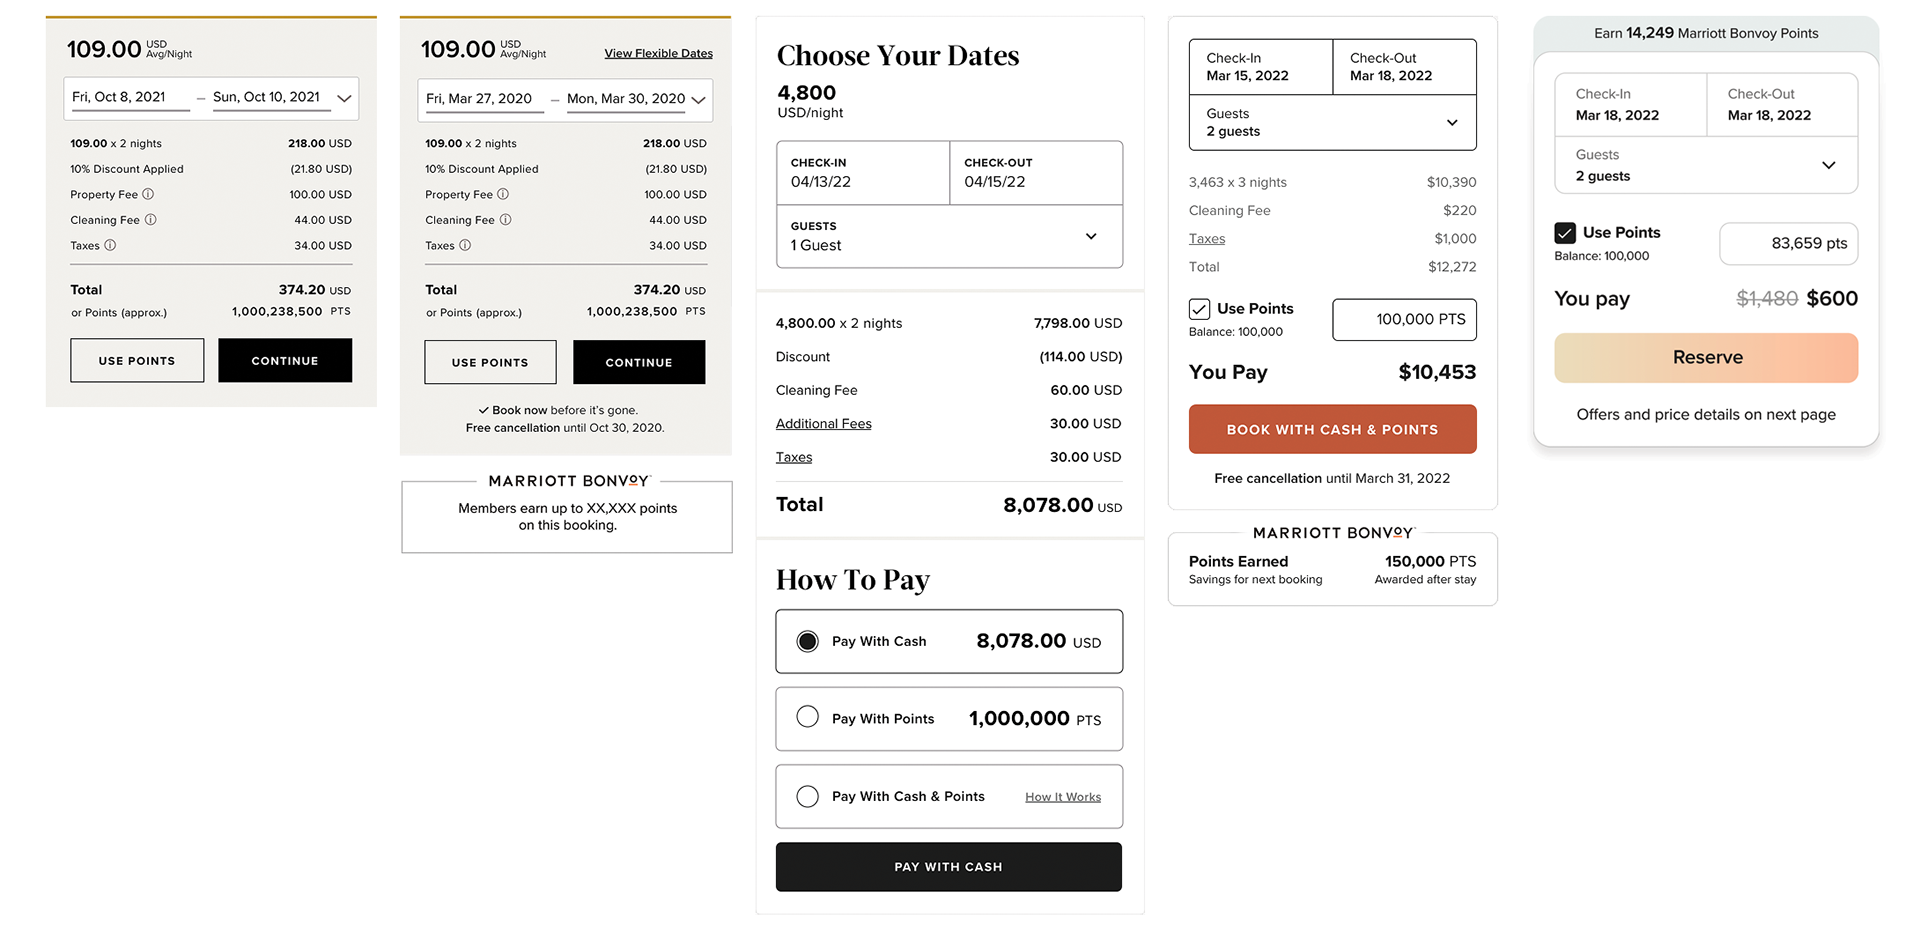Click the View Flexible Dates link
Viewport: 1920px width, 926px height.
(x=658, y=53)
